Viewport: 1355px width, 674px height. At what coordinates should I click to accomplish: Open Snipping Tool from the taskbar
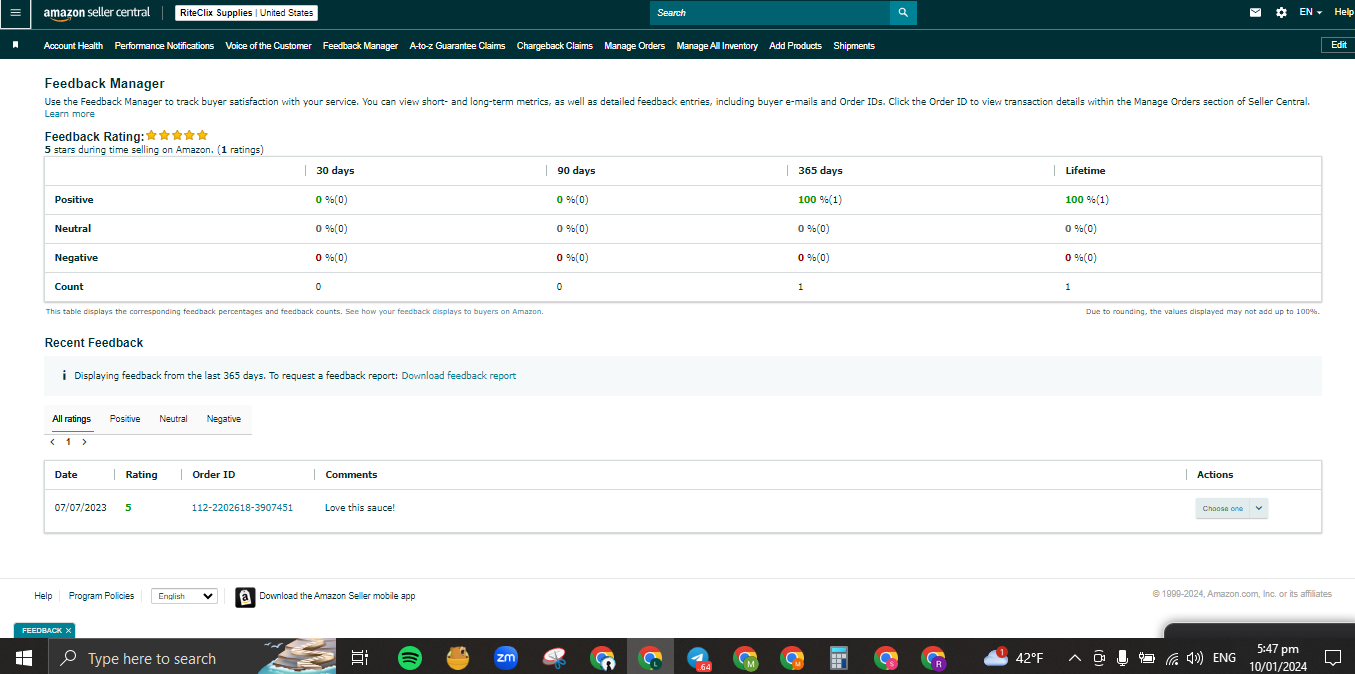click(555, 658)
